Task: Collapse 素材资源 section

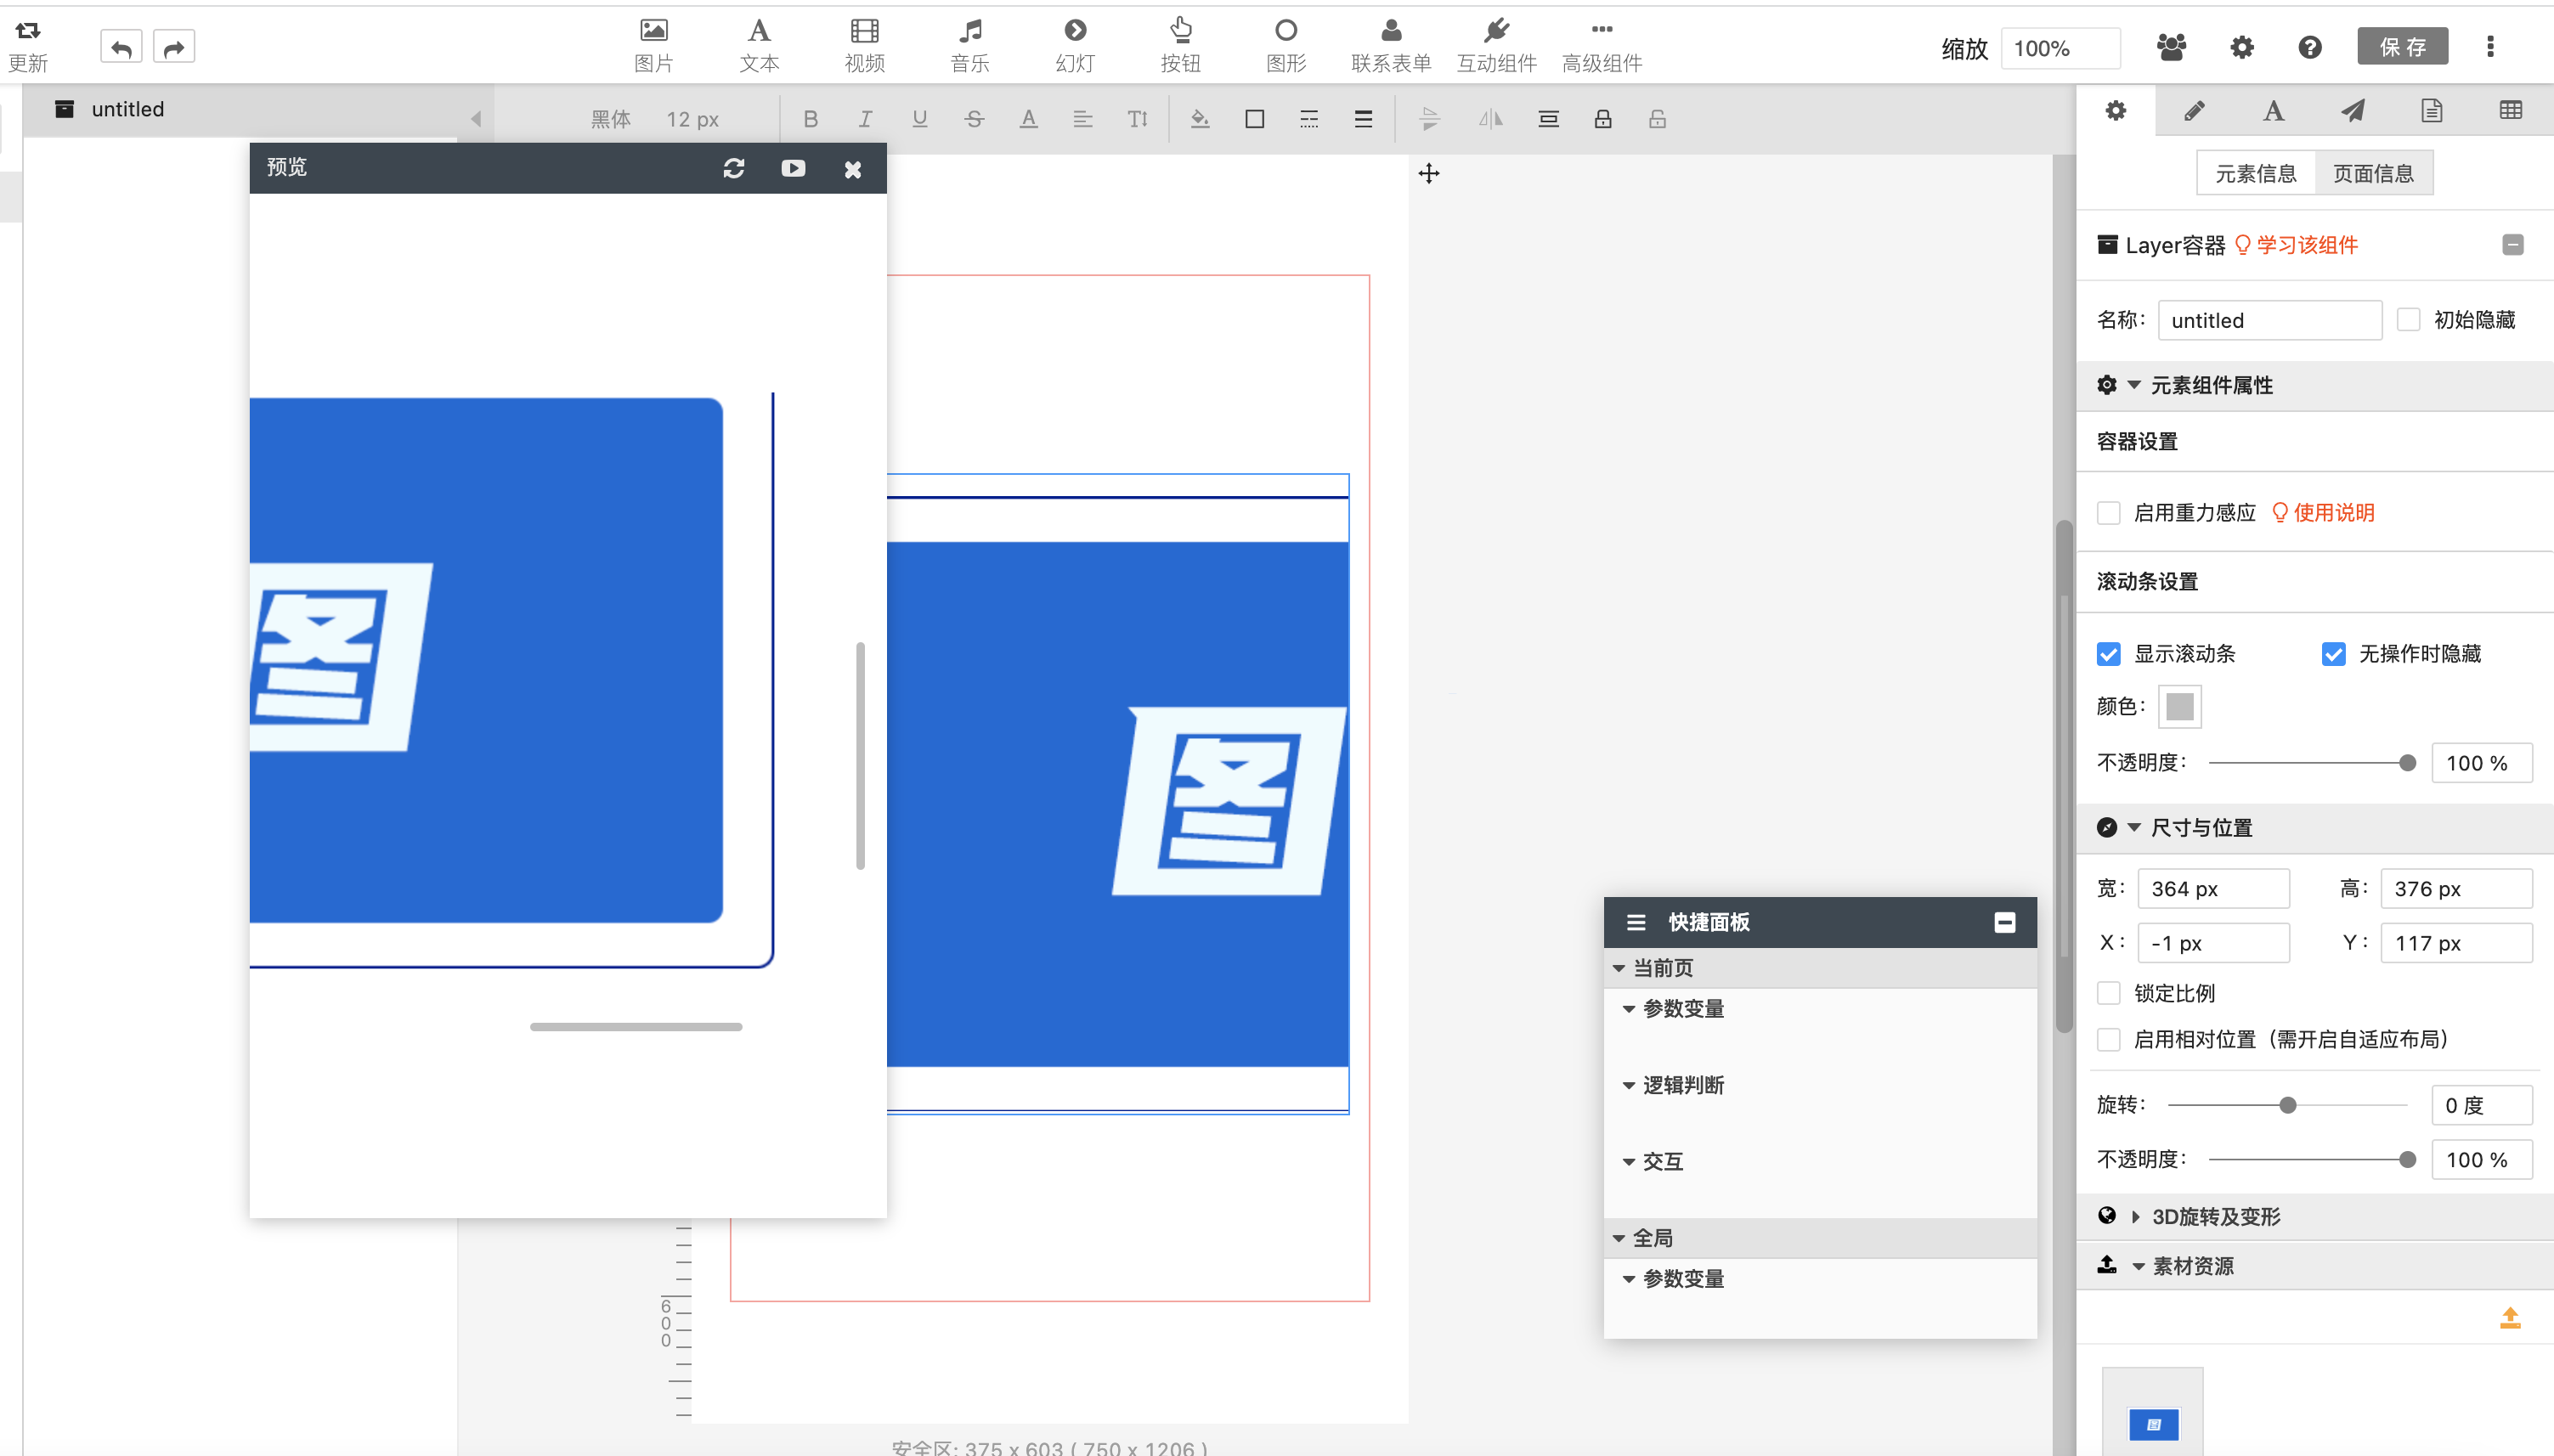Action: [x=2138, y=1266]
